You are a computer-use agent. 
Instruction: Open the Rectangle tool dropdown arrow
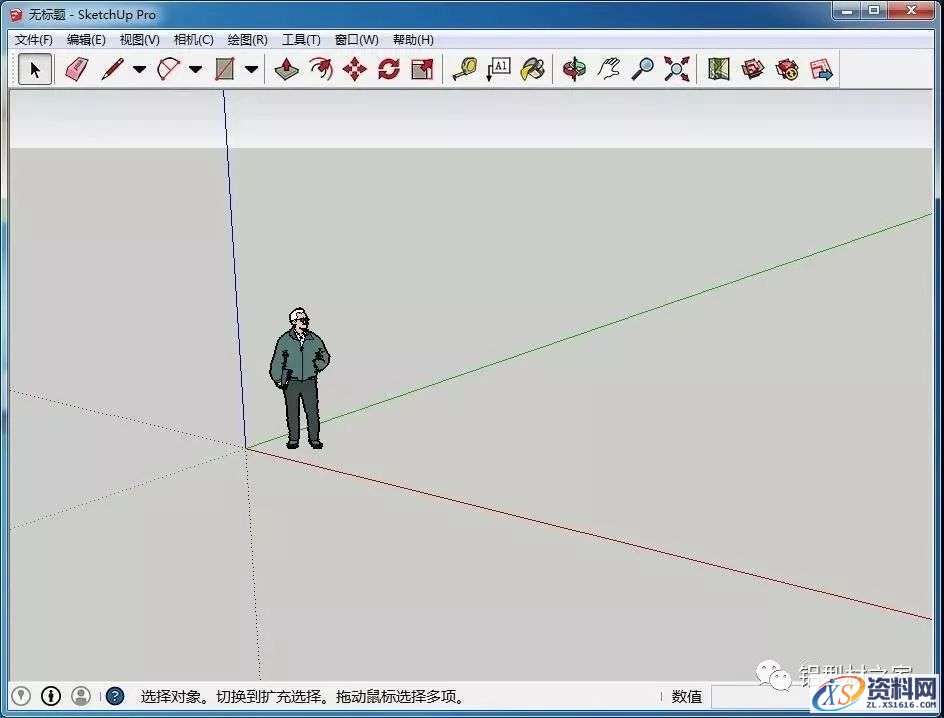(x=248, y=69)
